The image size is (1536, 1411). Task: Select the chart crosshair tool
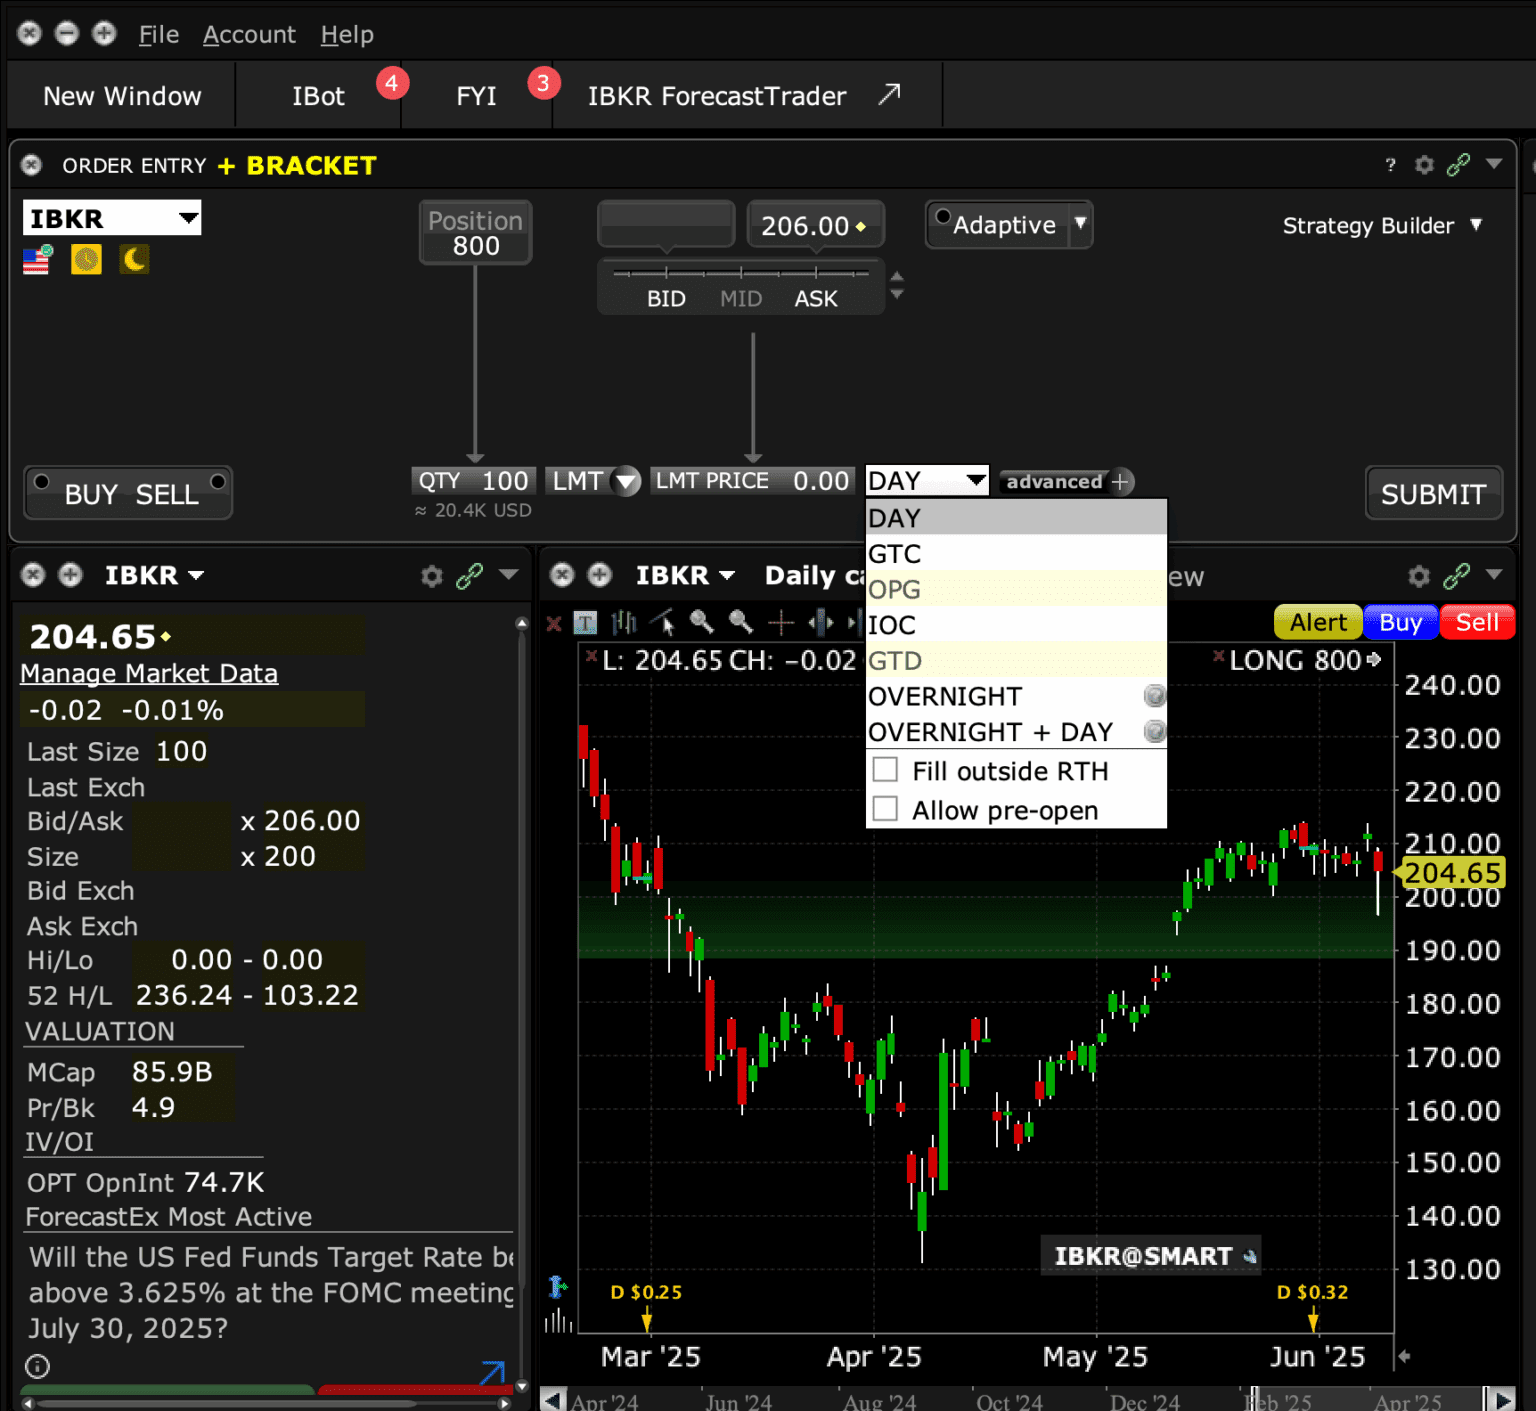pyautogui.click(x=781, y=624)
